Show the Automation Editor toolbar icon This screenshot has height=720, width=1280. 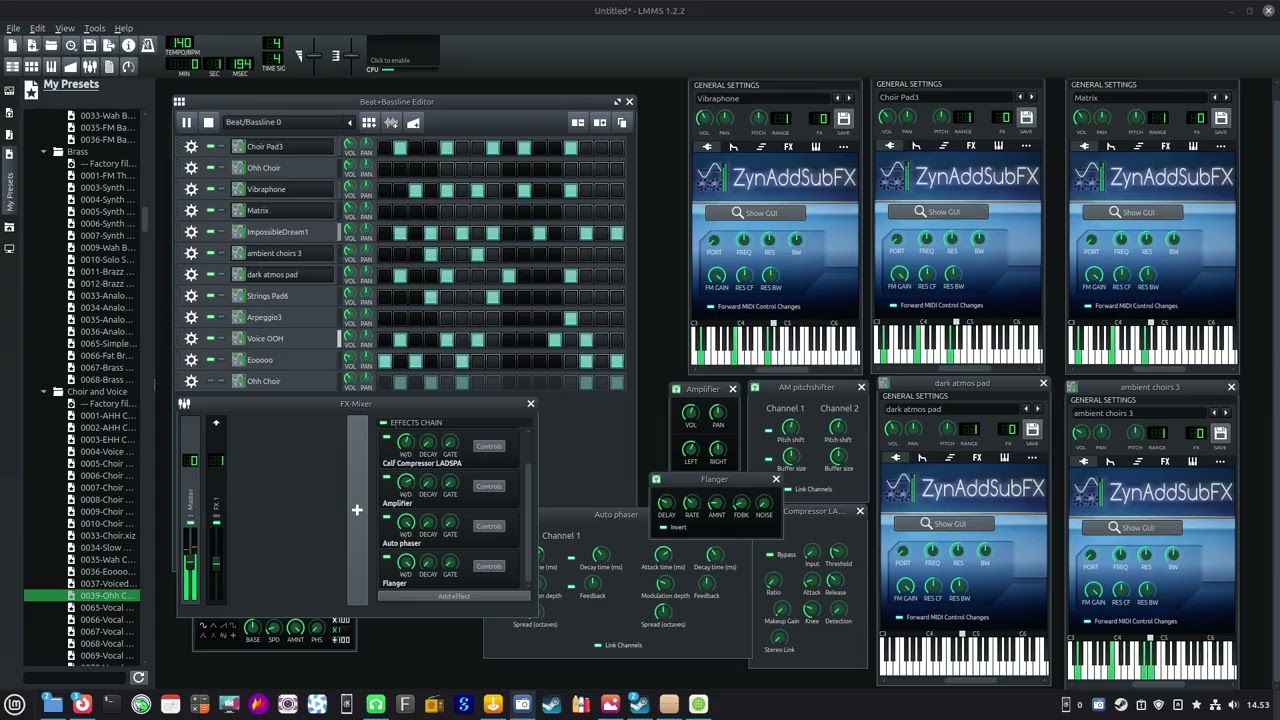[x=71, y=66]
